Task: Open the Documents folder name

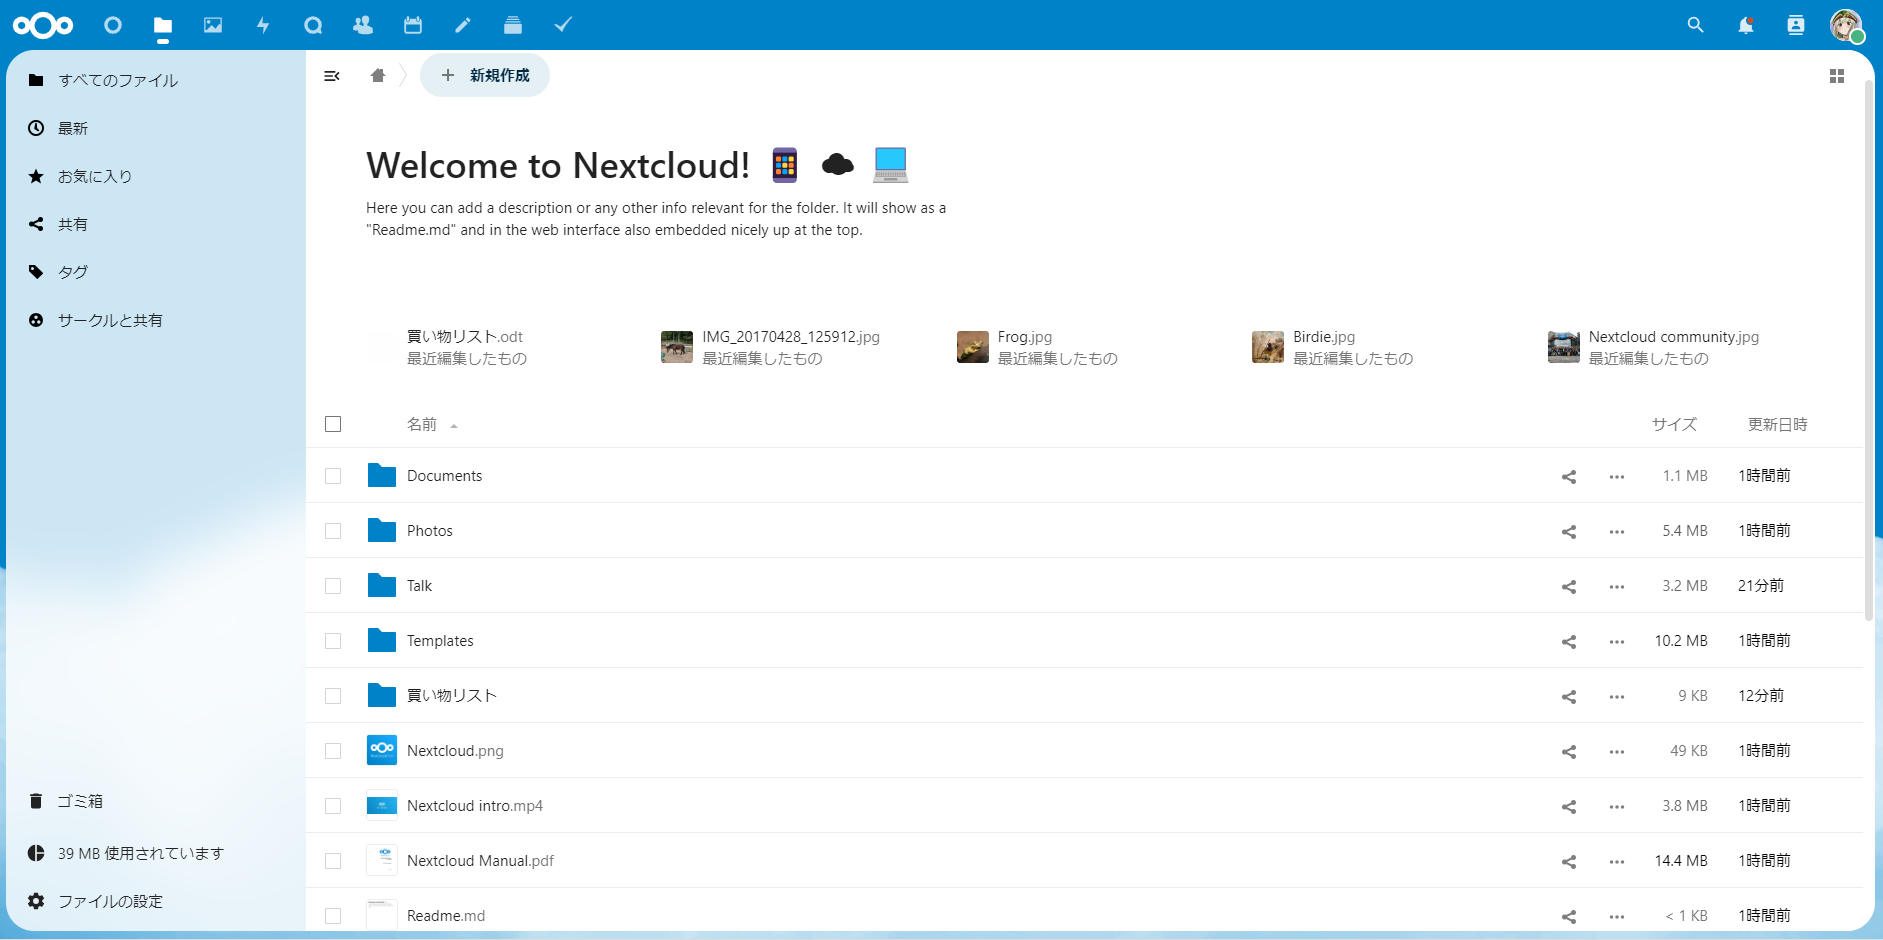Action: [444, 476]
